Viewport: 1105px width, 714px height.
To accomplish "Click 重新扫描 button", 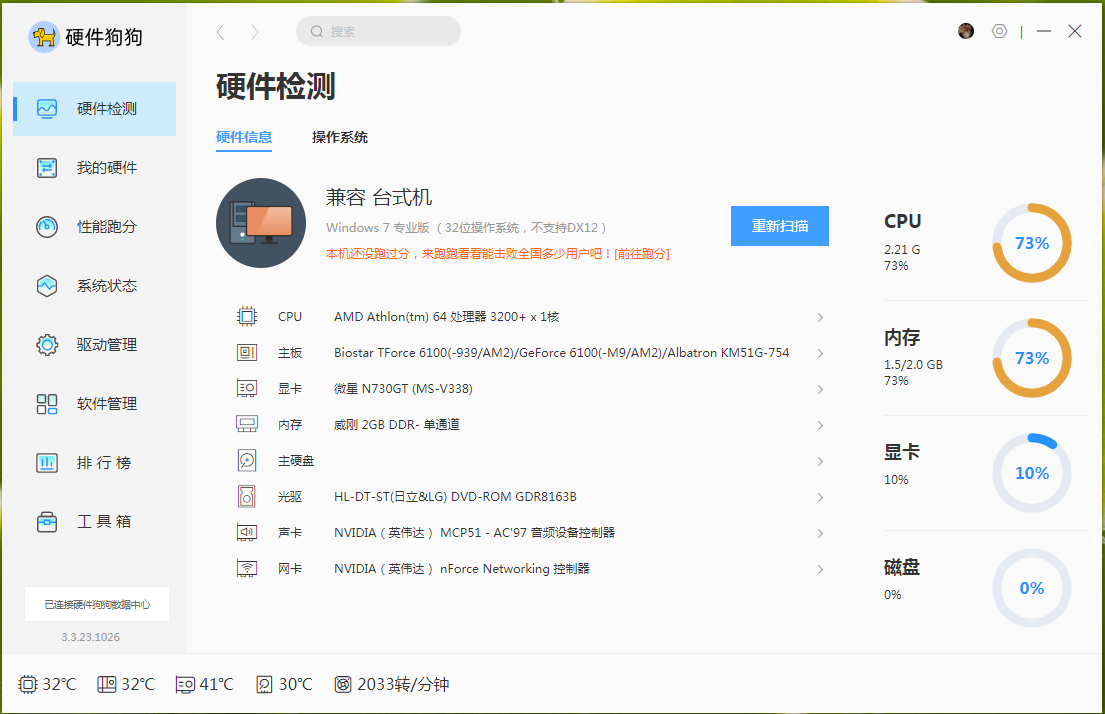I will (779, 226).
